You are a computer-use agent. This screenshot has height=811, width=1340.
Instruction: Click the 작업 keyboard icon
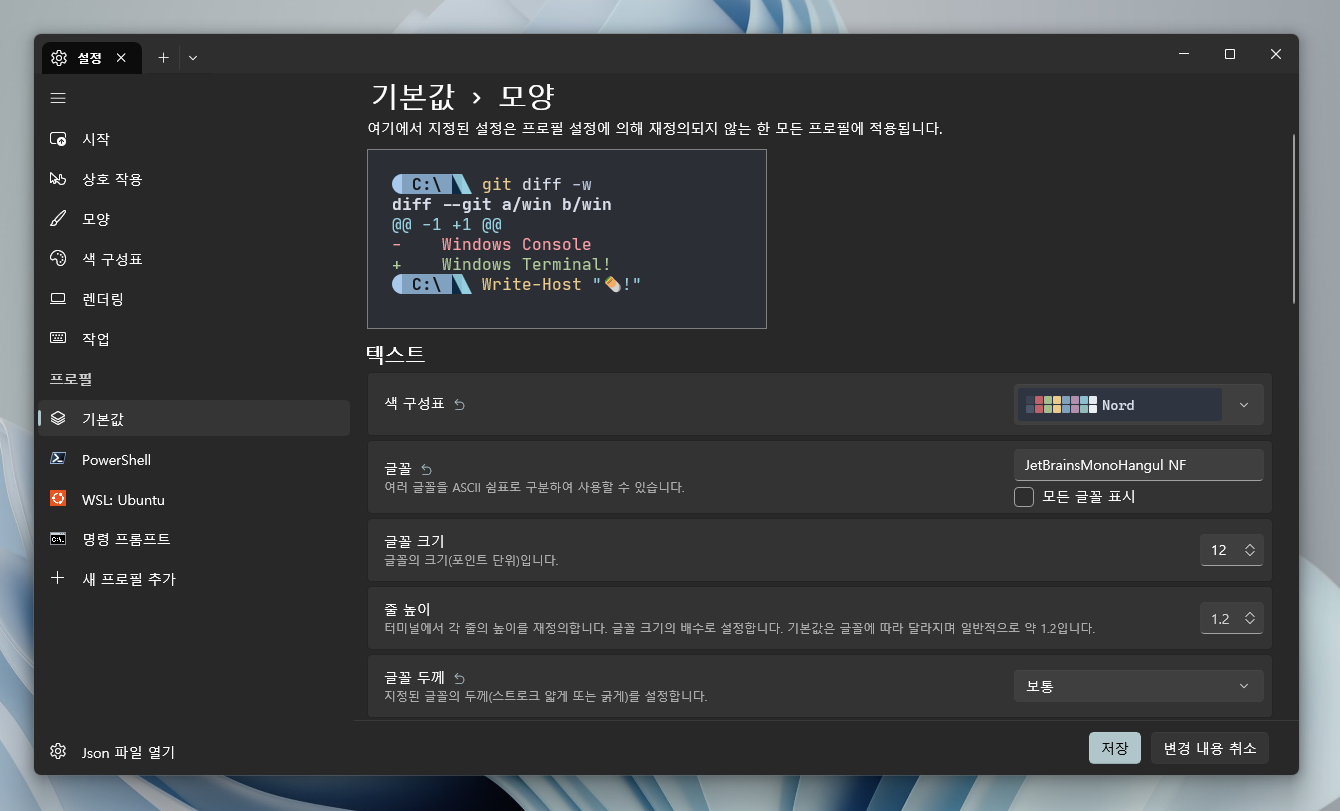pyautogui.click(x=58, y=339)
